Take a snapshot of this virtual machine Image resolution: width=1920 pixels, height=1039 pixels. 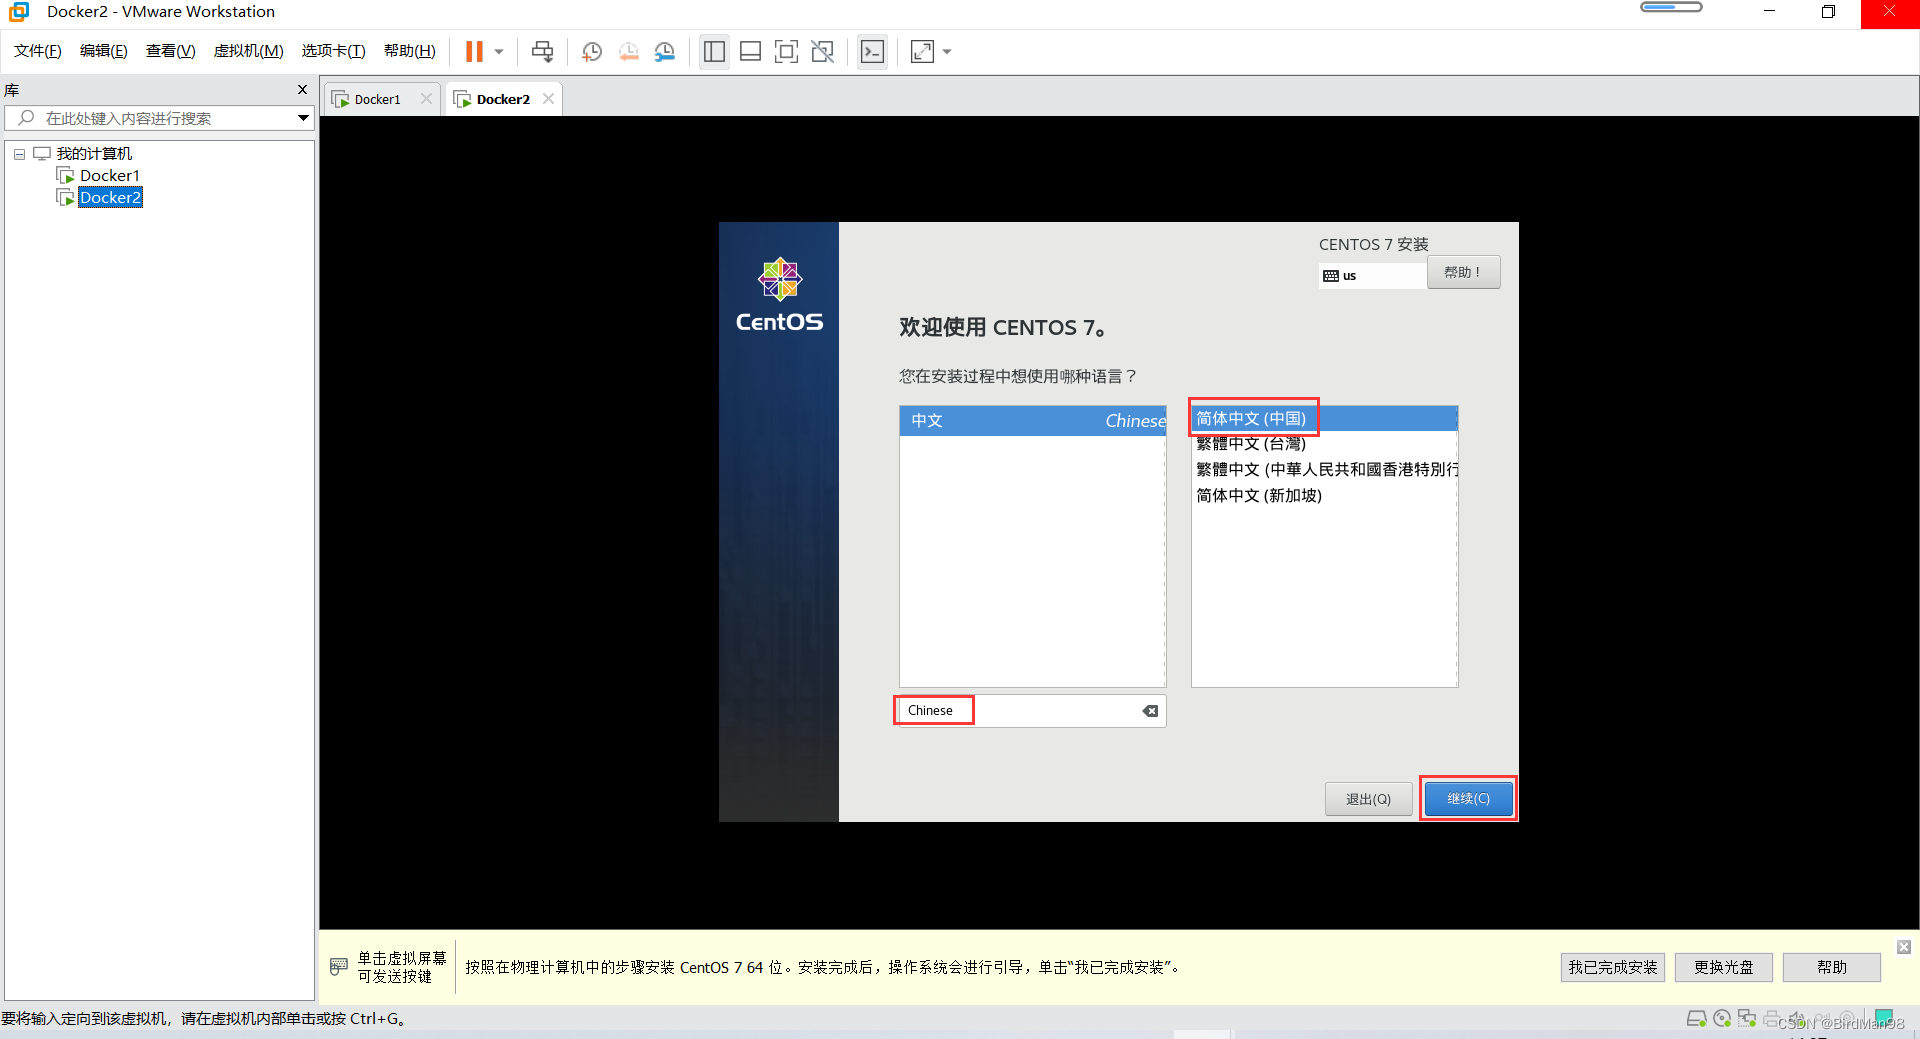[592, 52]
